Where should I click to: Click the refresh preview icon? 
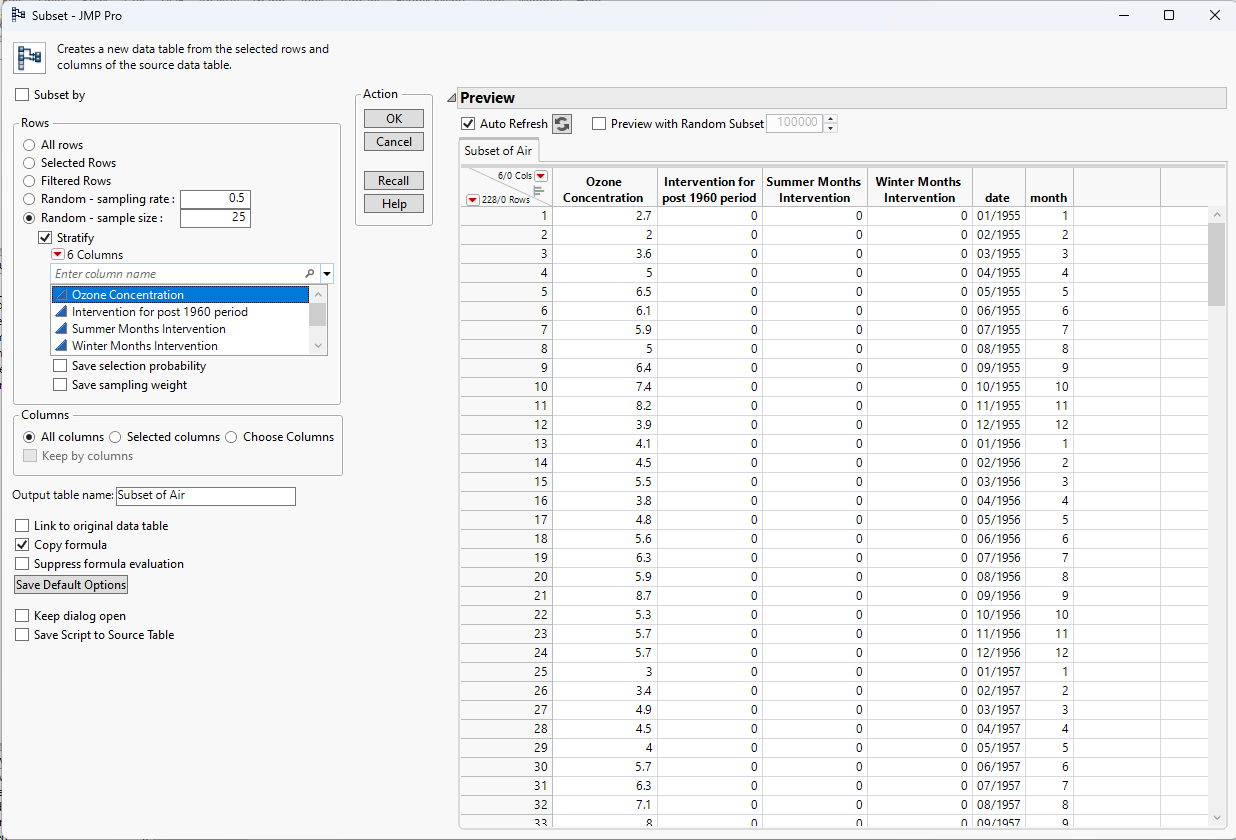click(x=562, y=124)
